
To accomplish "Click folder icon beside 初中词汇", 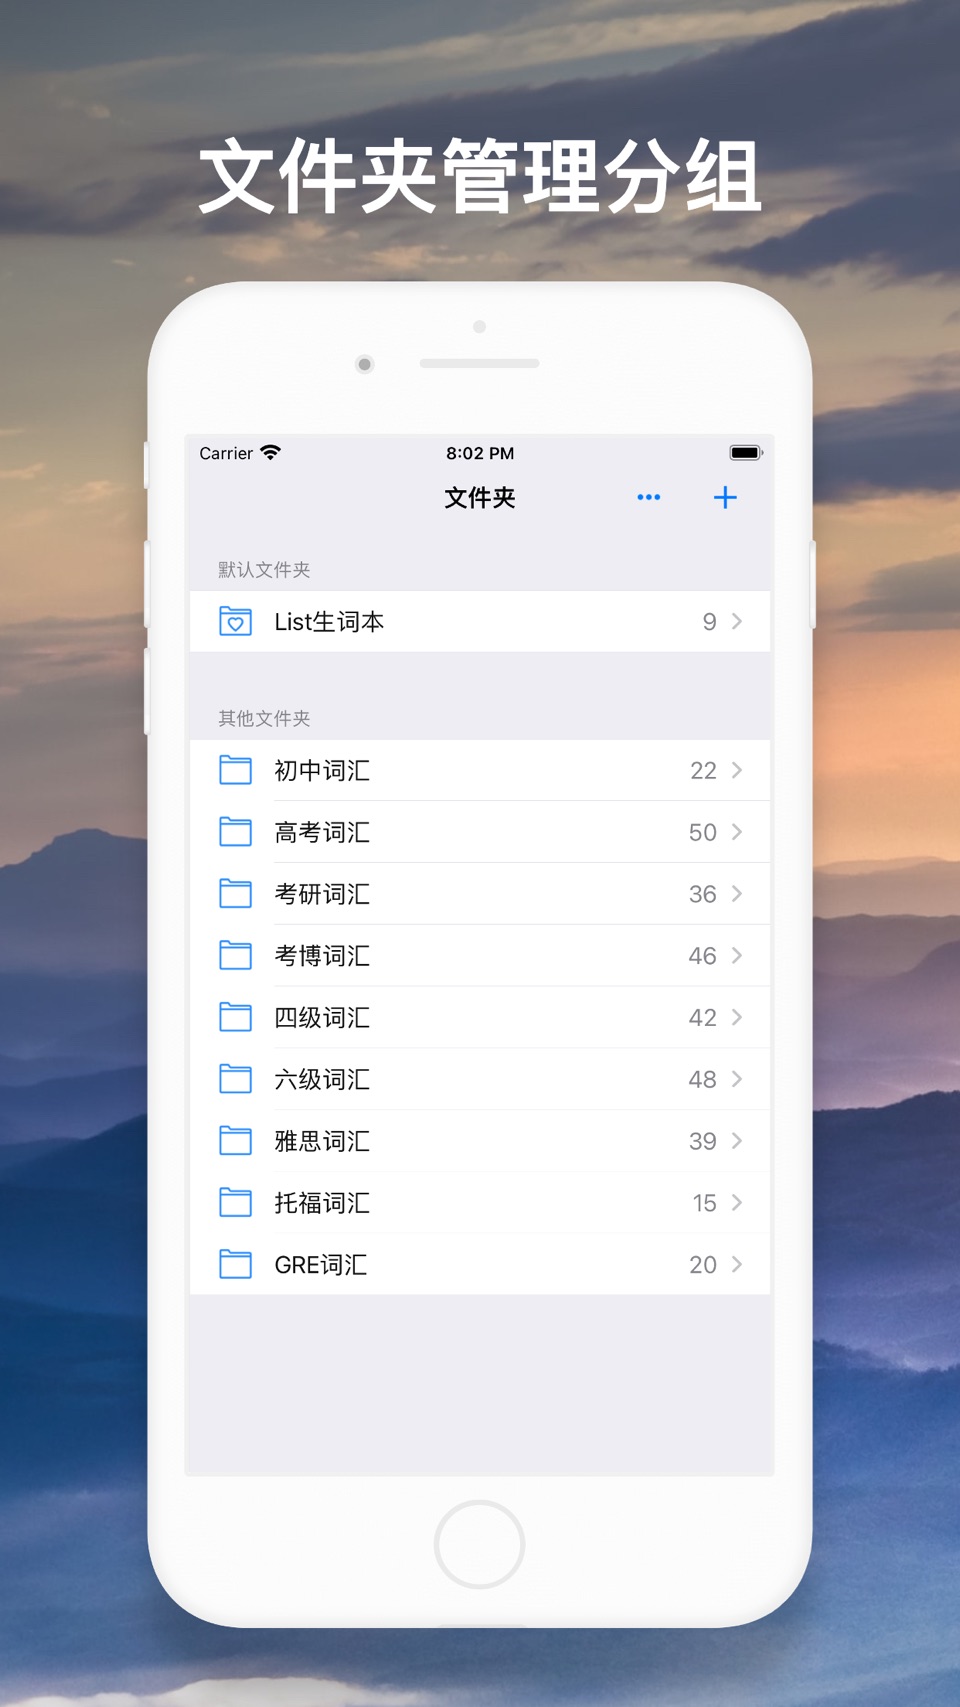I will point(235,770).
